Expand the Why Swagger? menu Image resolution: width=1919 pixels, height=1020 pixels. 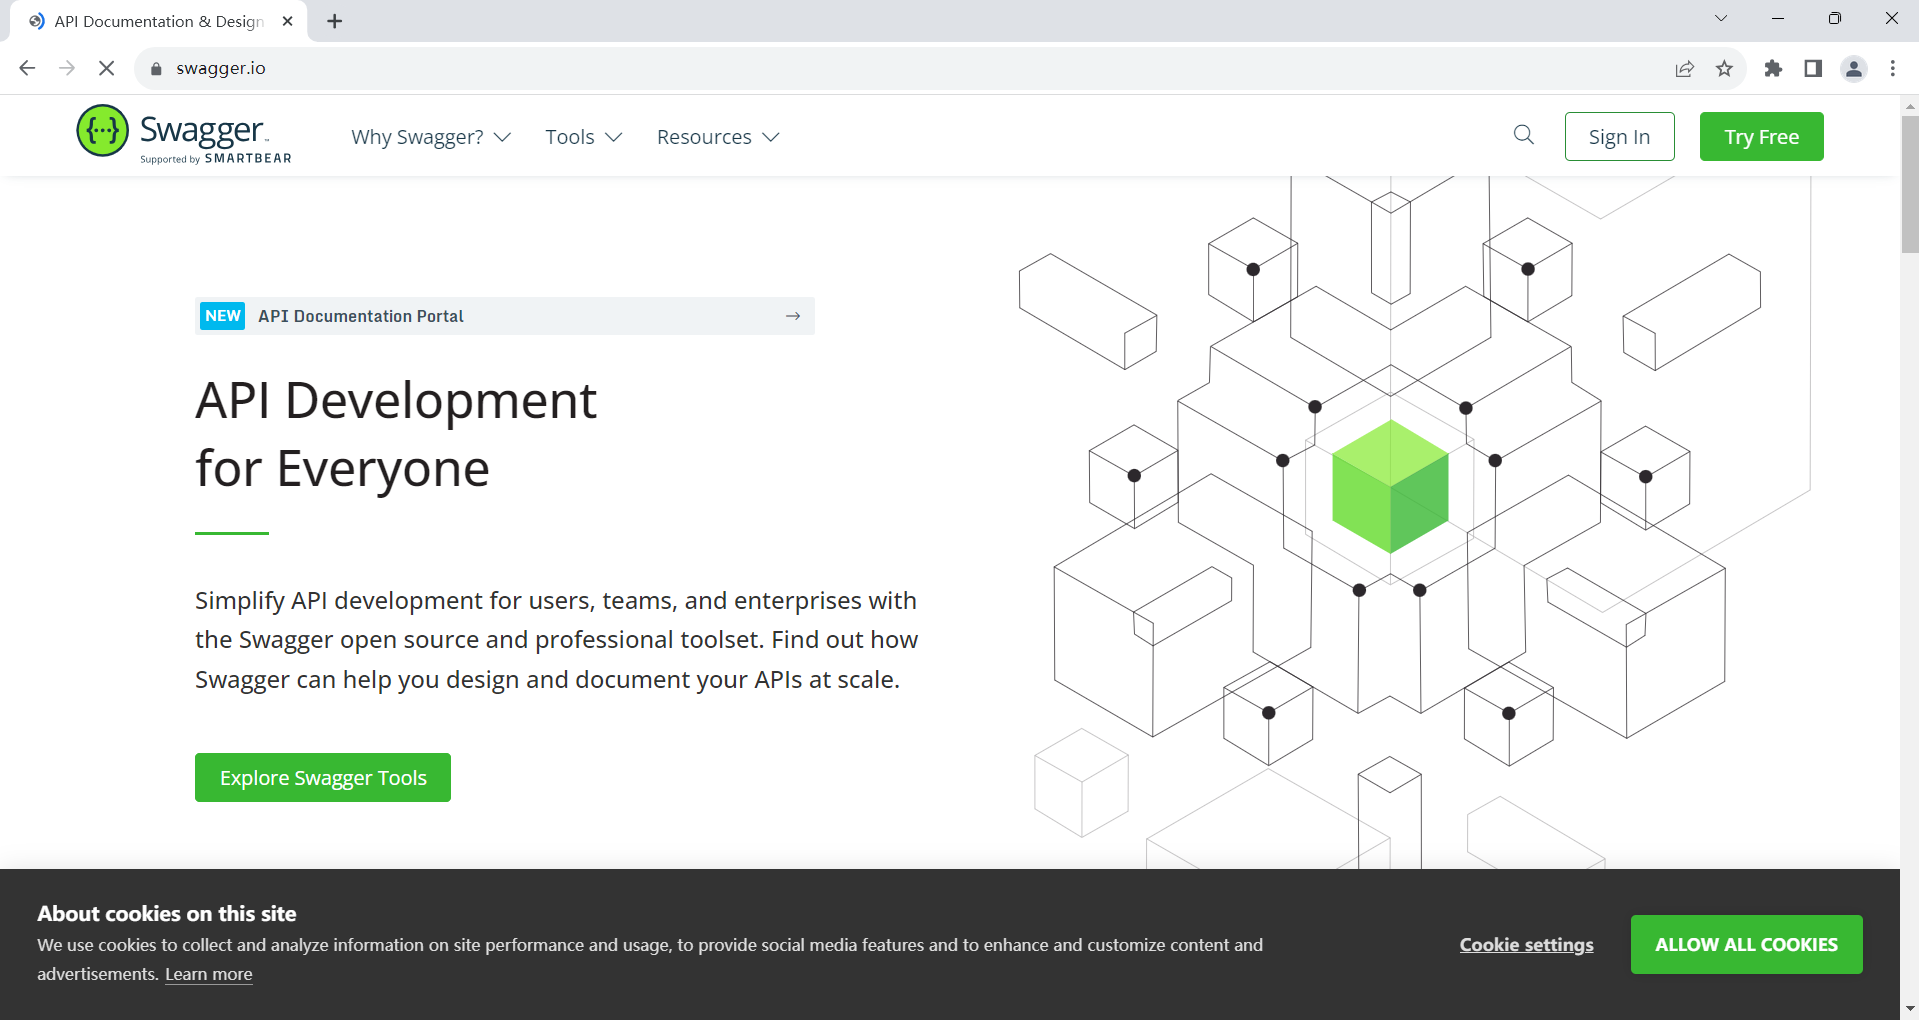[x=431, y=137]
